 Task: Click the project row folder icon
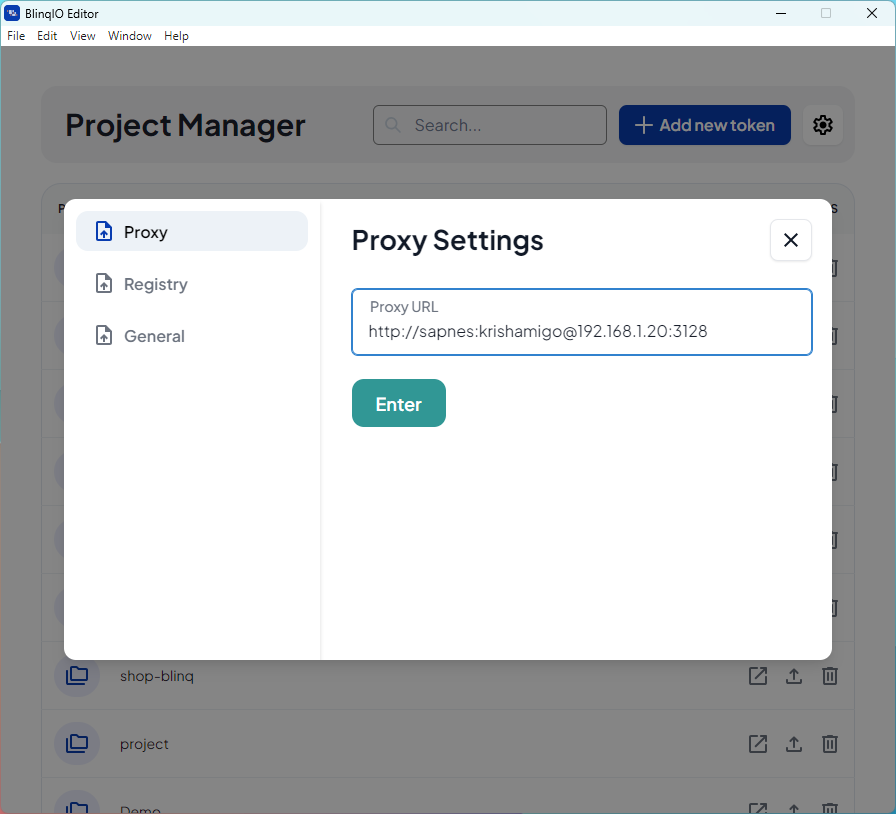[x=77, y=744]
